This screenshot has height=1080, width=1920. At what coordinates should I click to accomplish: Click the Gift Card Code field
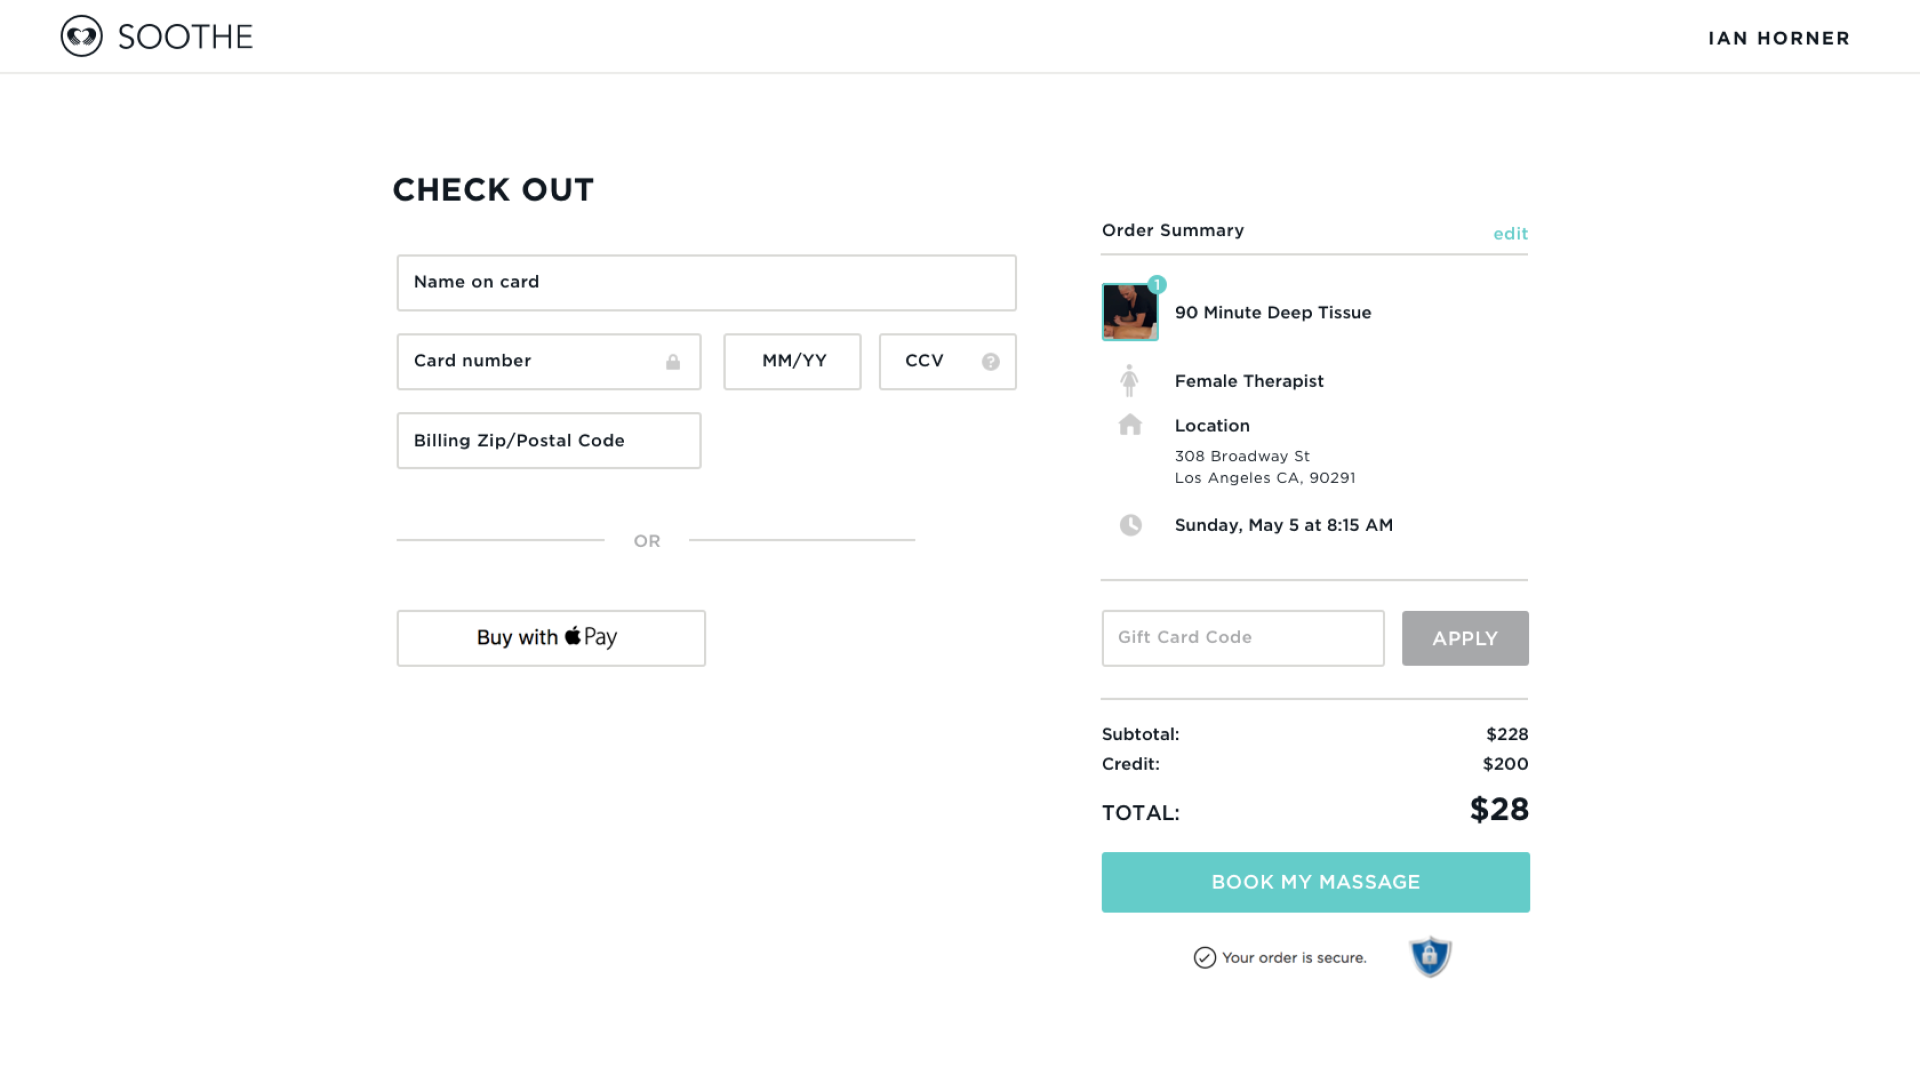coord(1243,638)
